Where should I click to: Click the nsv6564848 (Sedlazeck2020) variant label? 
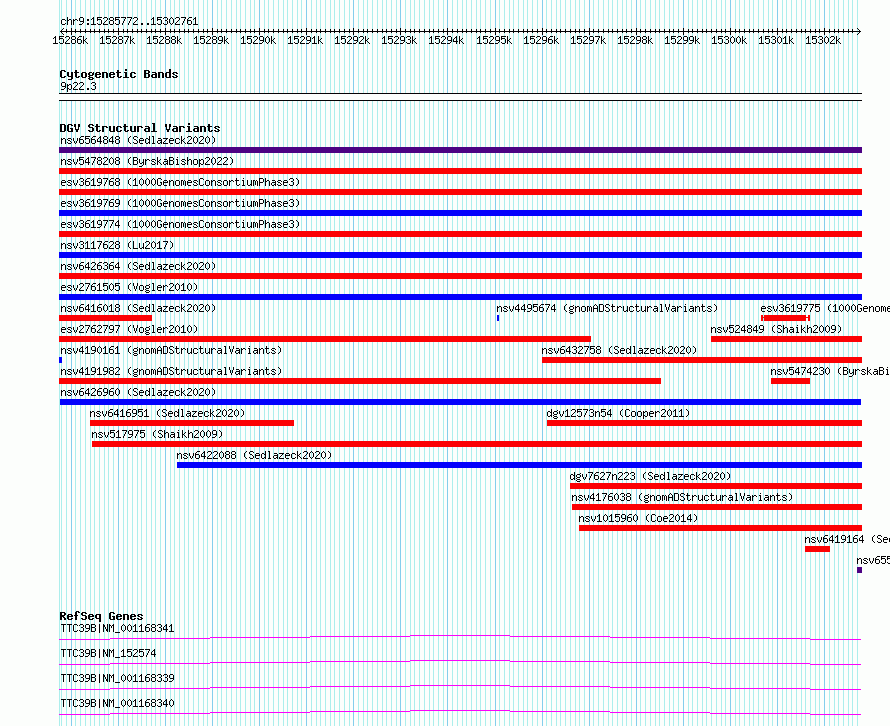coord(138,140)
